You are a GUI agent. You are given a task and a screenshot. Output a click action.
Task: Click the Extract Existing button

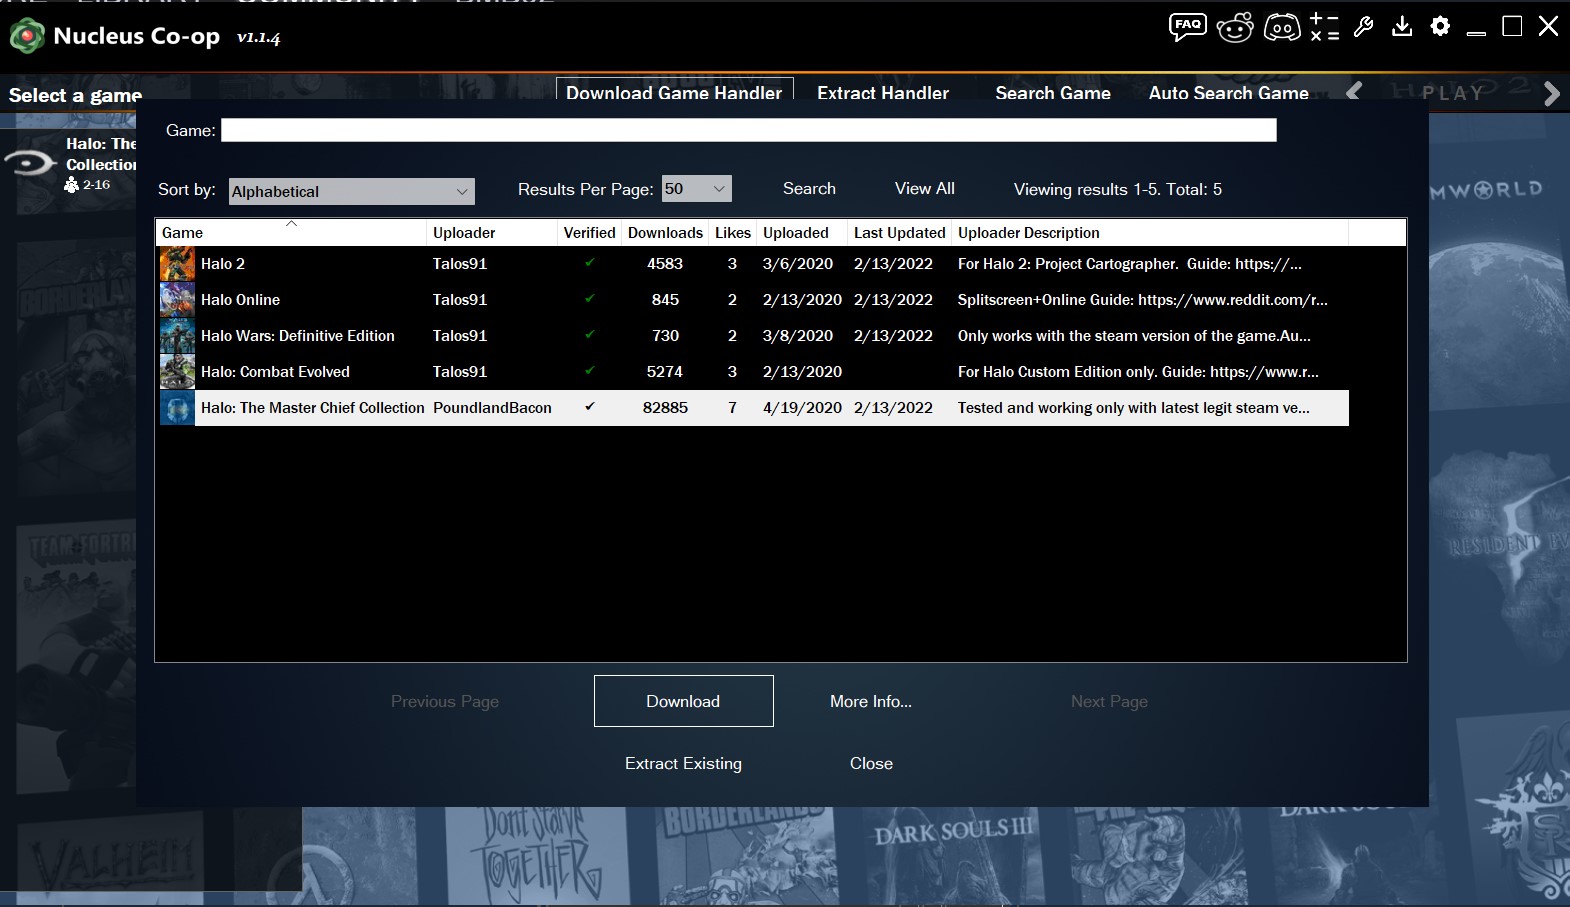683,764
